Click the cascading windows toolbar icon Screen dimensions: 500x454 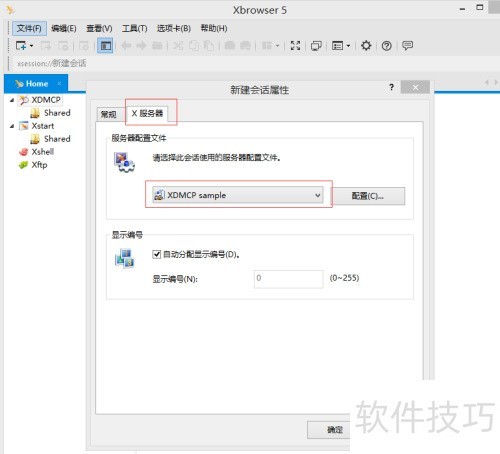coord(316,46)
